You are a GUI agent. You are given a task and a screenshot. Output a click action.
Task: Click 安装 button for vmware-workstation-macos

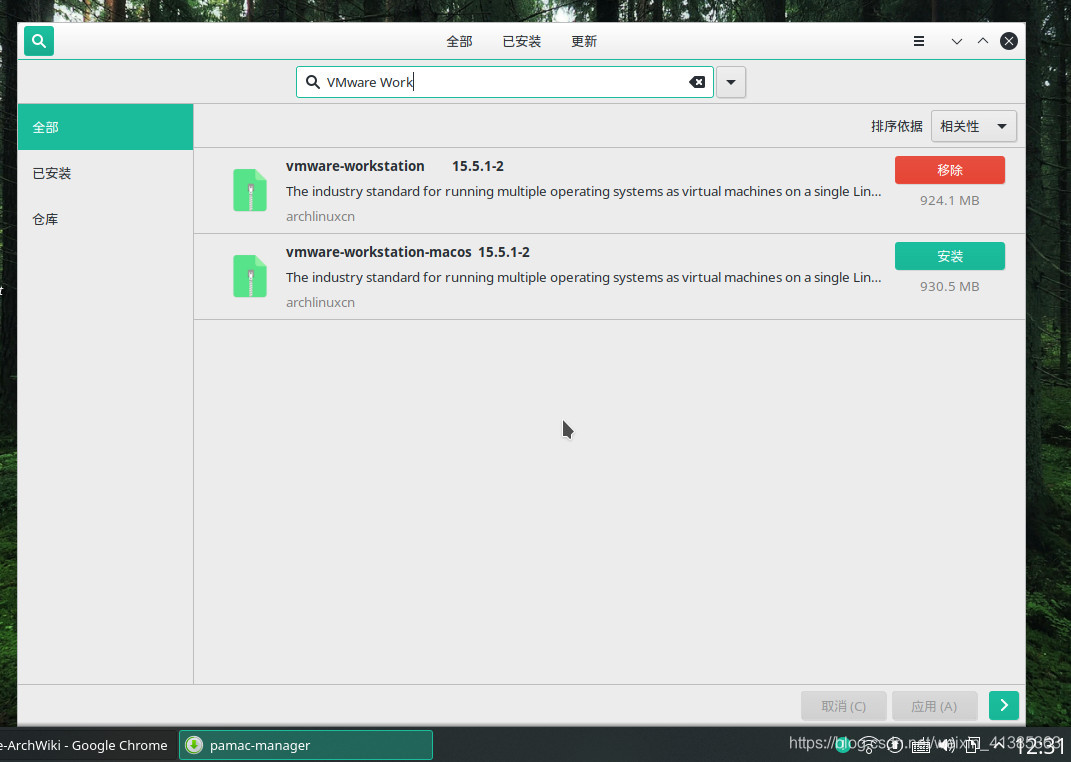click(949, 256)
